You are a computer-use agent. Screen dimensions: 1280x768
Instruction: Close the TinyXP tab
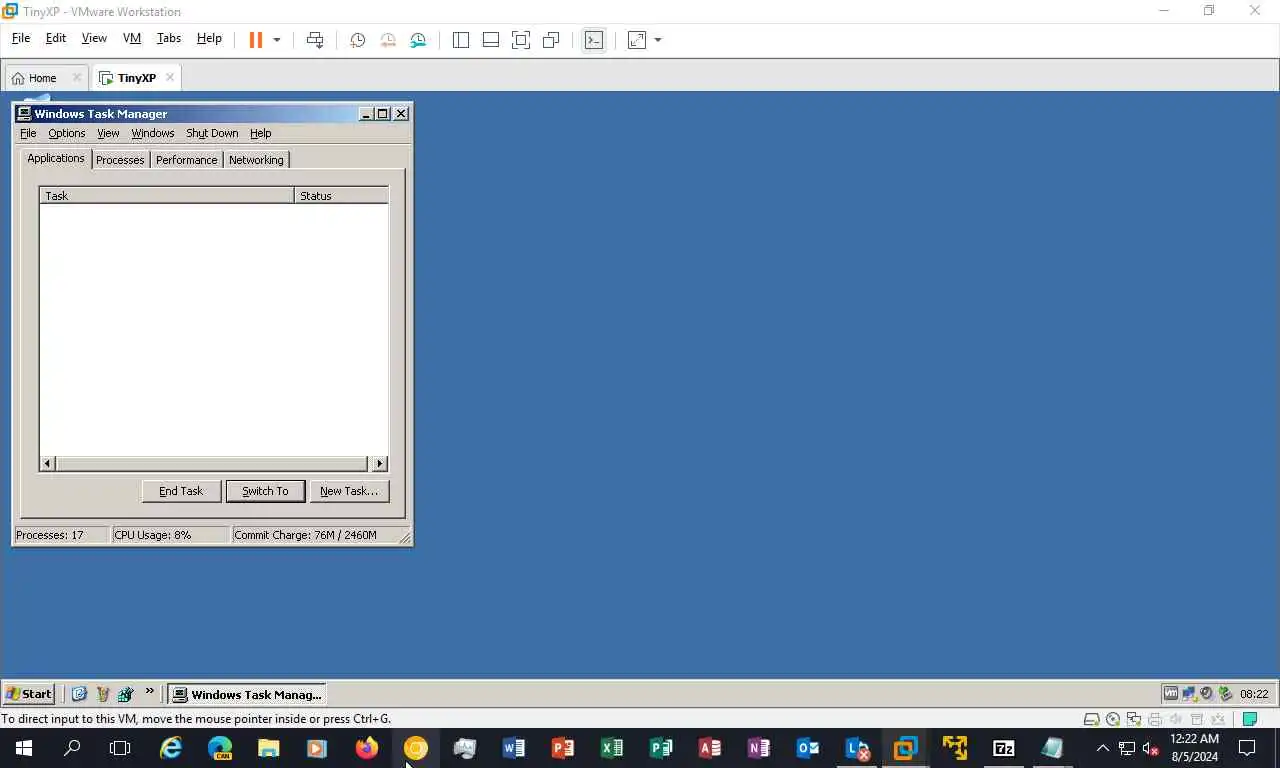coord(170,77)
